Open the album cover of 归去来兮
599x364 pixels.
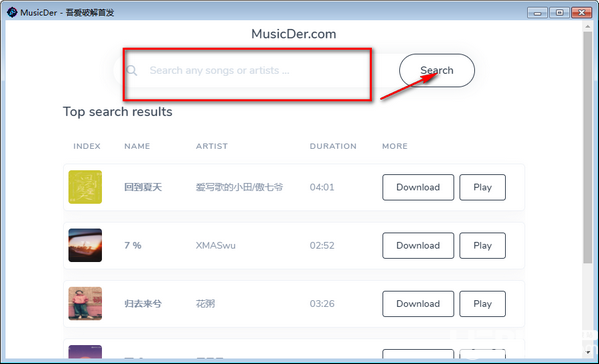[x=85, y=304]
